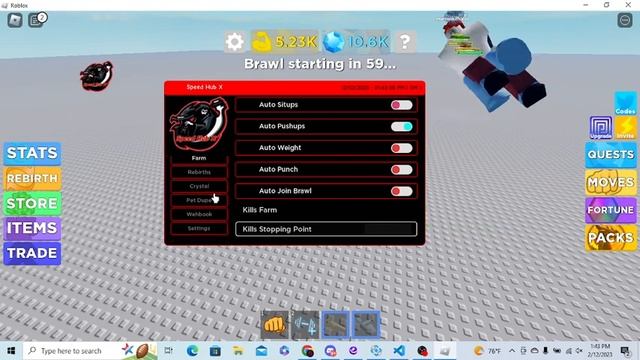The width and height of the screenshot is (640, 360).
Task: Click the Speed Hub logo inside panel
Action: click(x=199, y=124)
